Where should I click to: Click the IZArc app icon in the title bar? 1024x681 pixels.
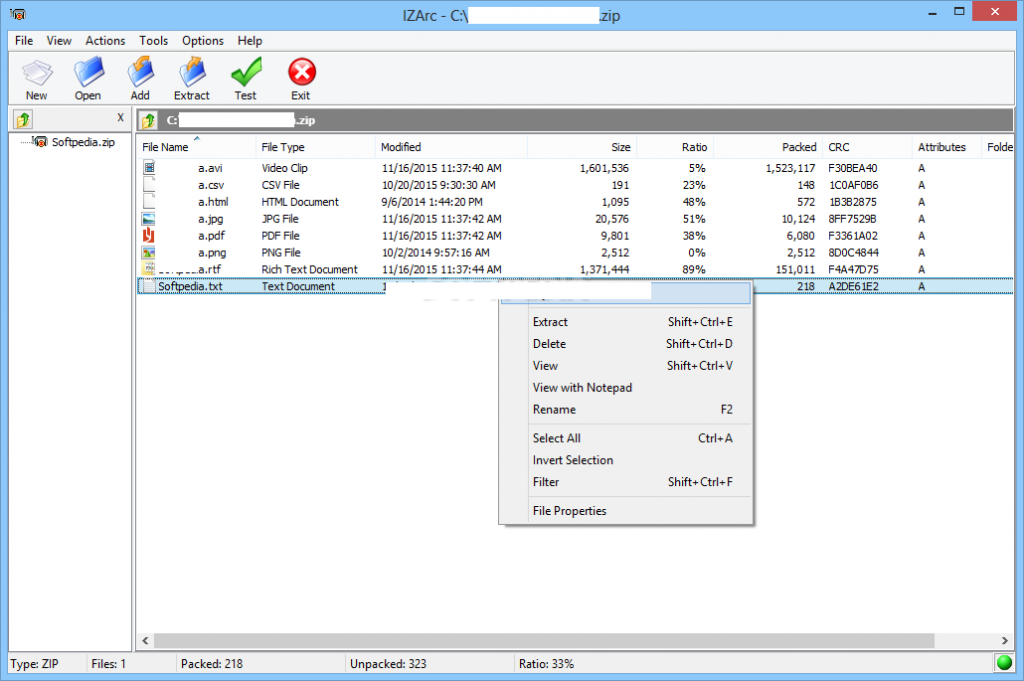click(x=18, y=14)
